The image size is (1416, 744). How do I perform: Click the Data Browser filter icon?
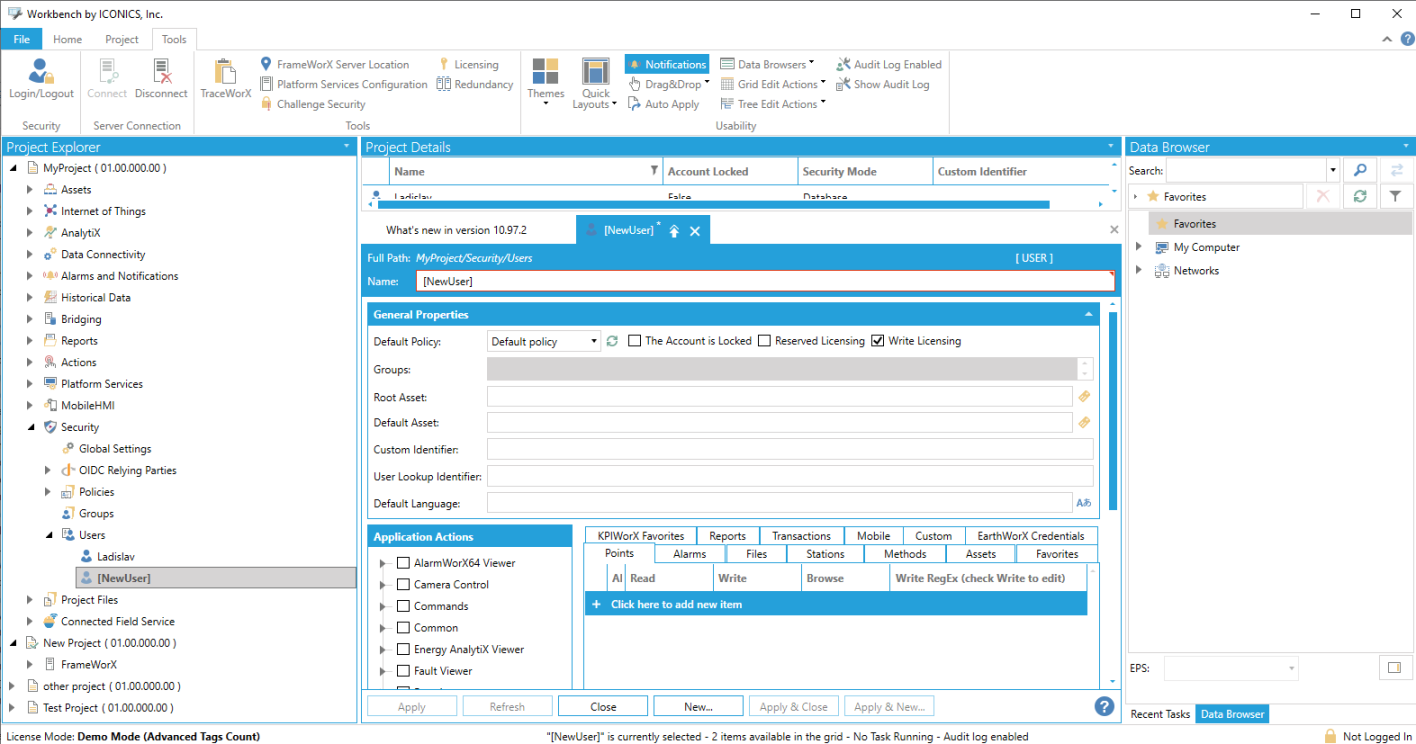(x=1396, y=196)
